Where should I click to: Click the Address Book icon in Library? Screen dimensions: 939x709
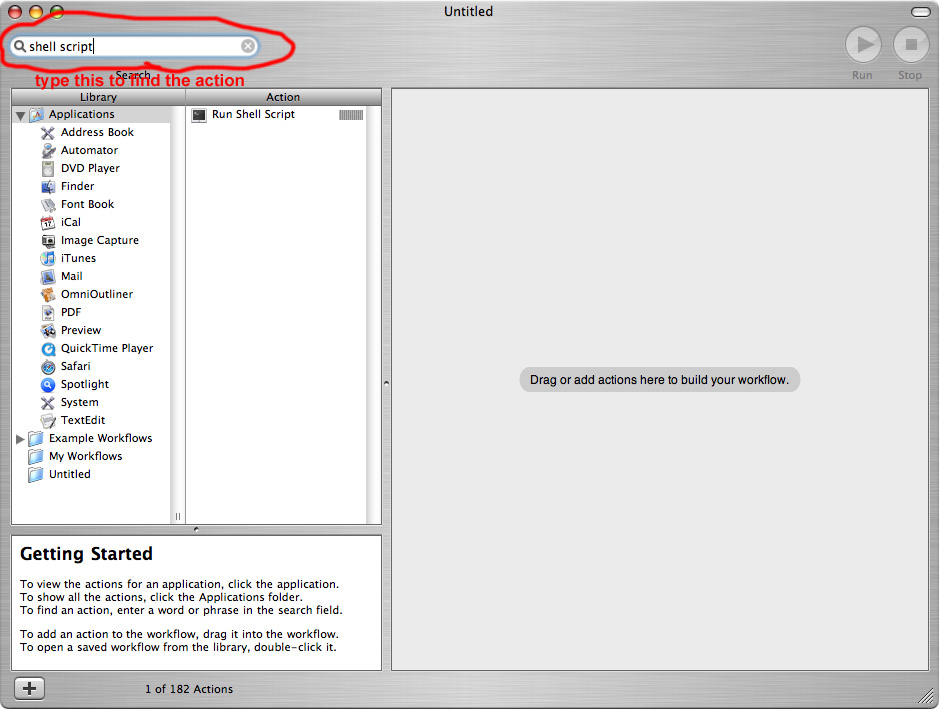tap(48, 132)
